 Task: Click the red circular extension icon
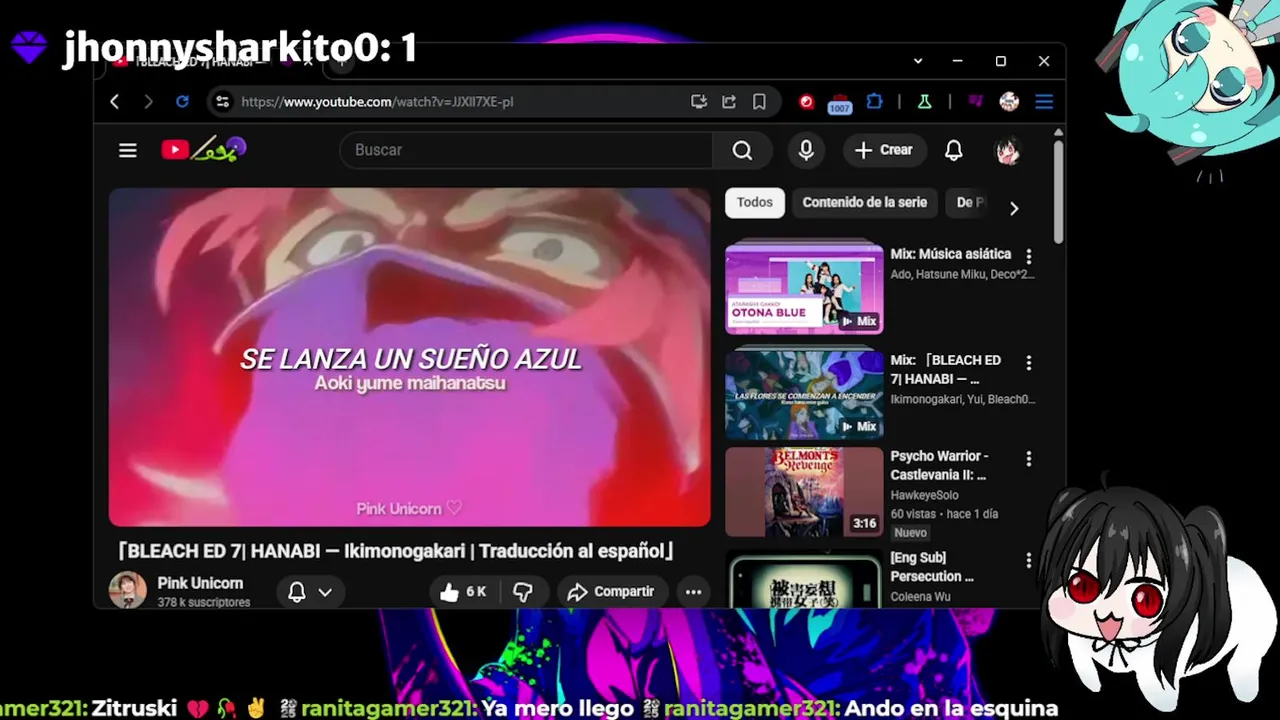(x=807, y=102)
